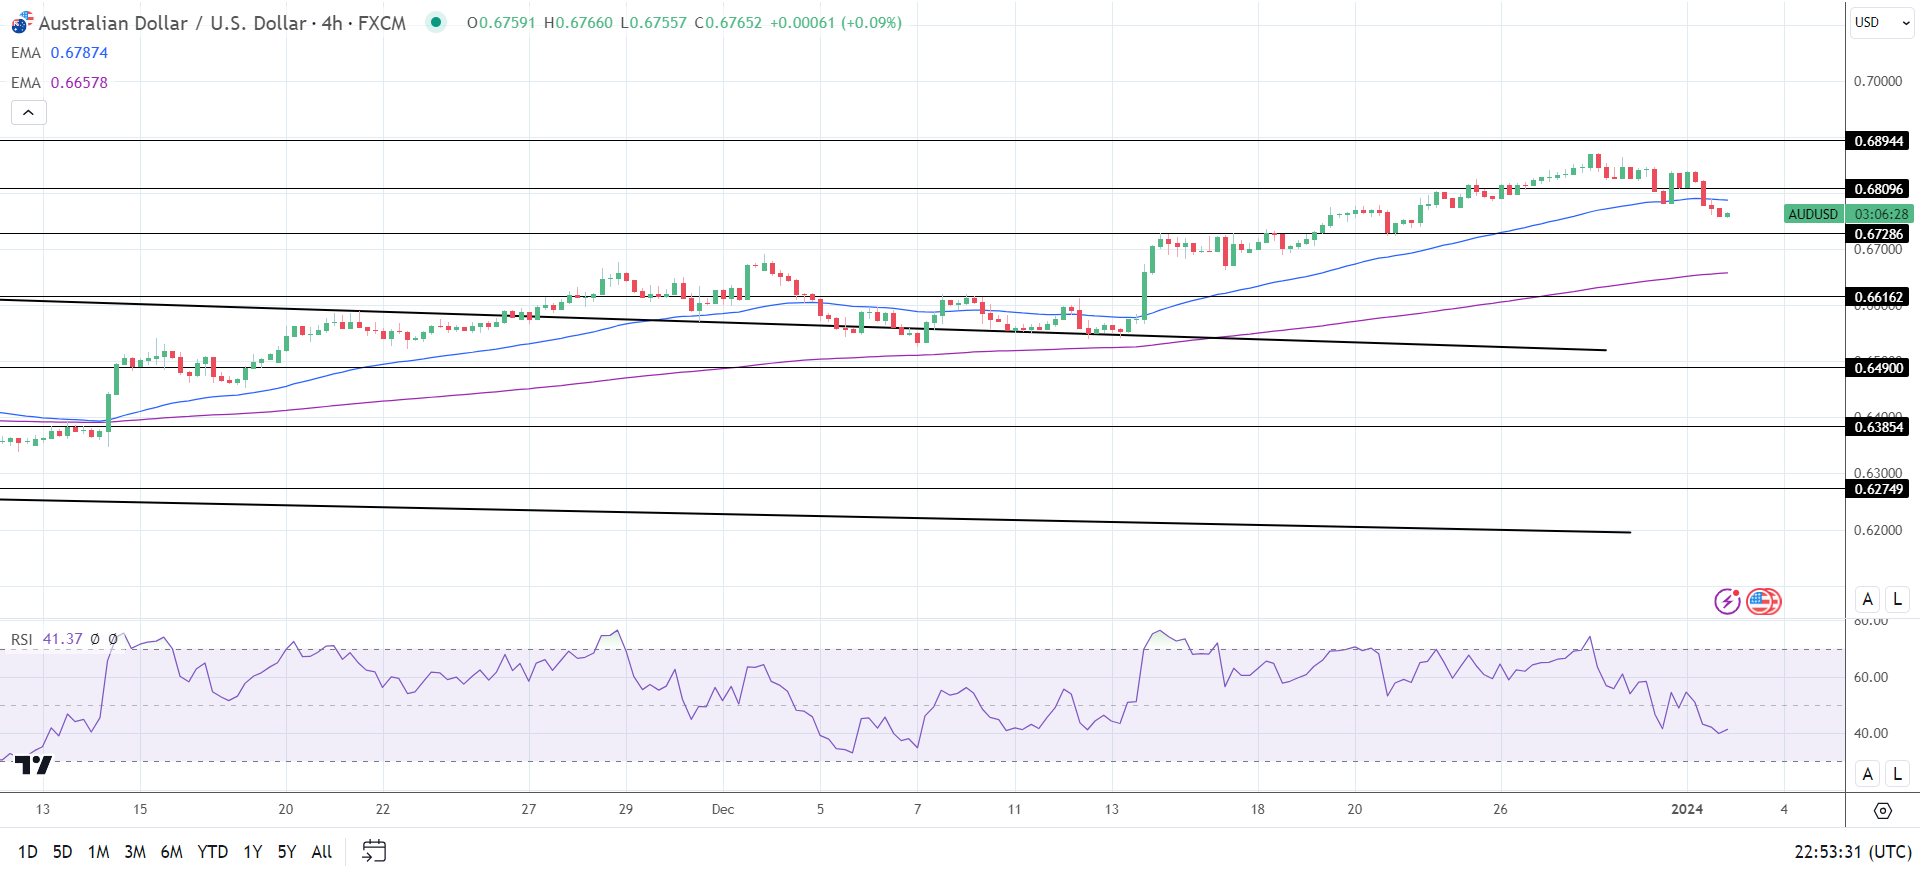The height and width of the screenshot is (874, 1920).
Task: Click the 0.62749 price label
Action: tap(1878, 489)
